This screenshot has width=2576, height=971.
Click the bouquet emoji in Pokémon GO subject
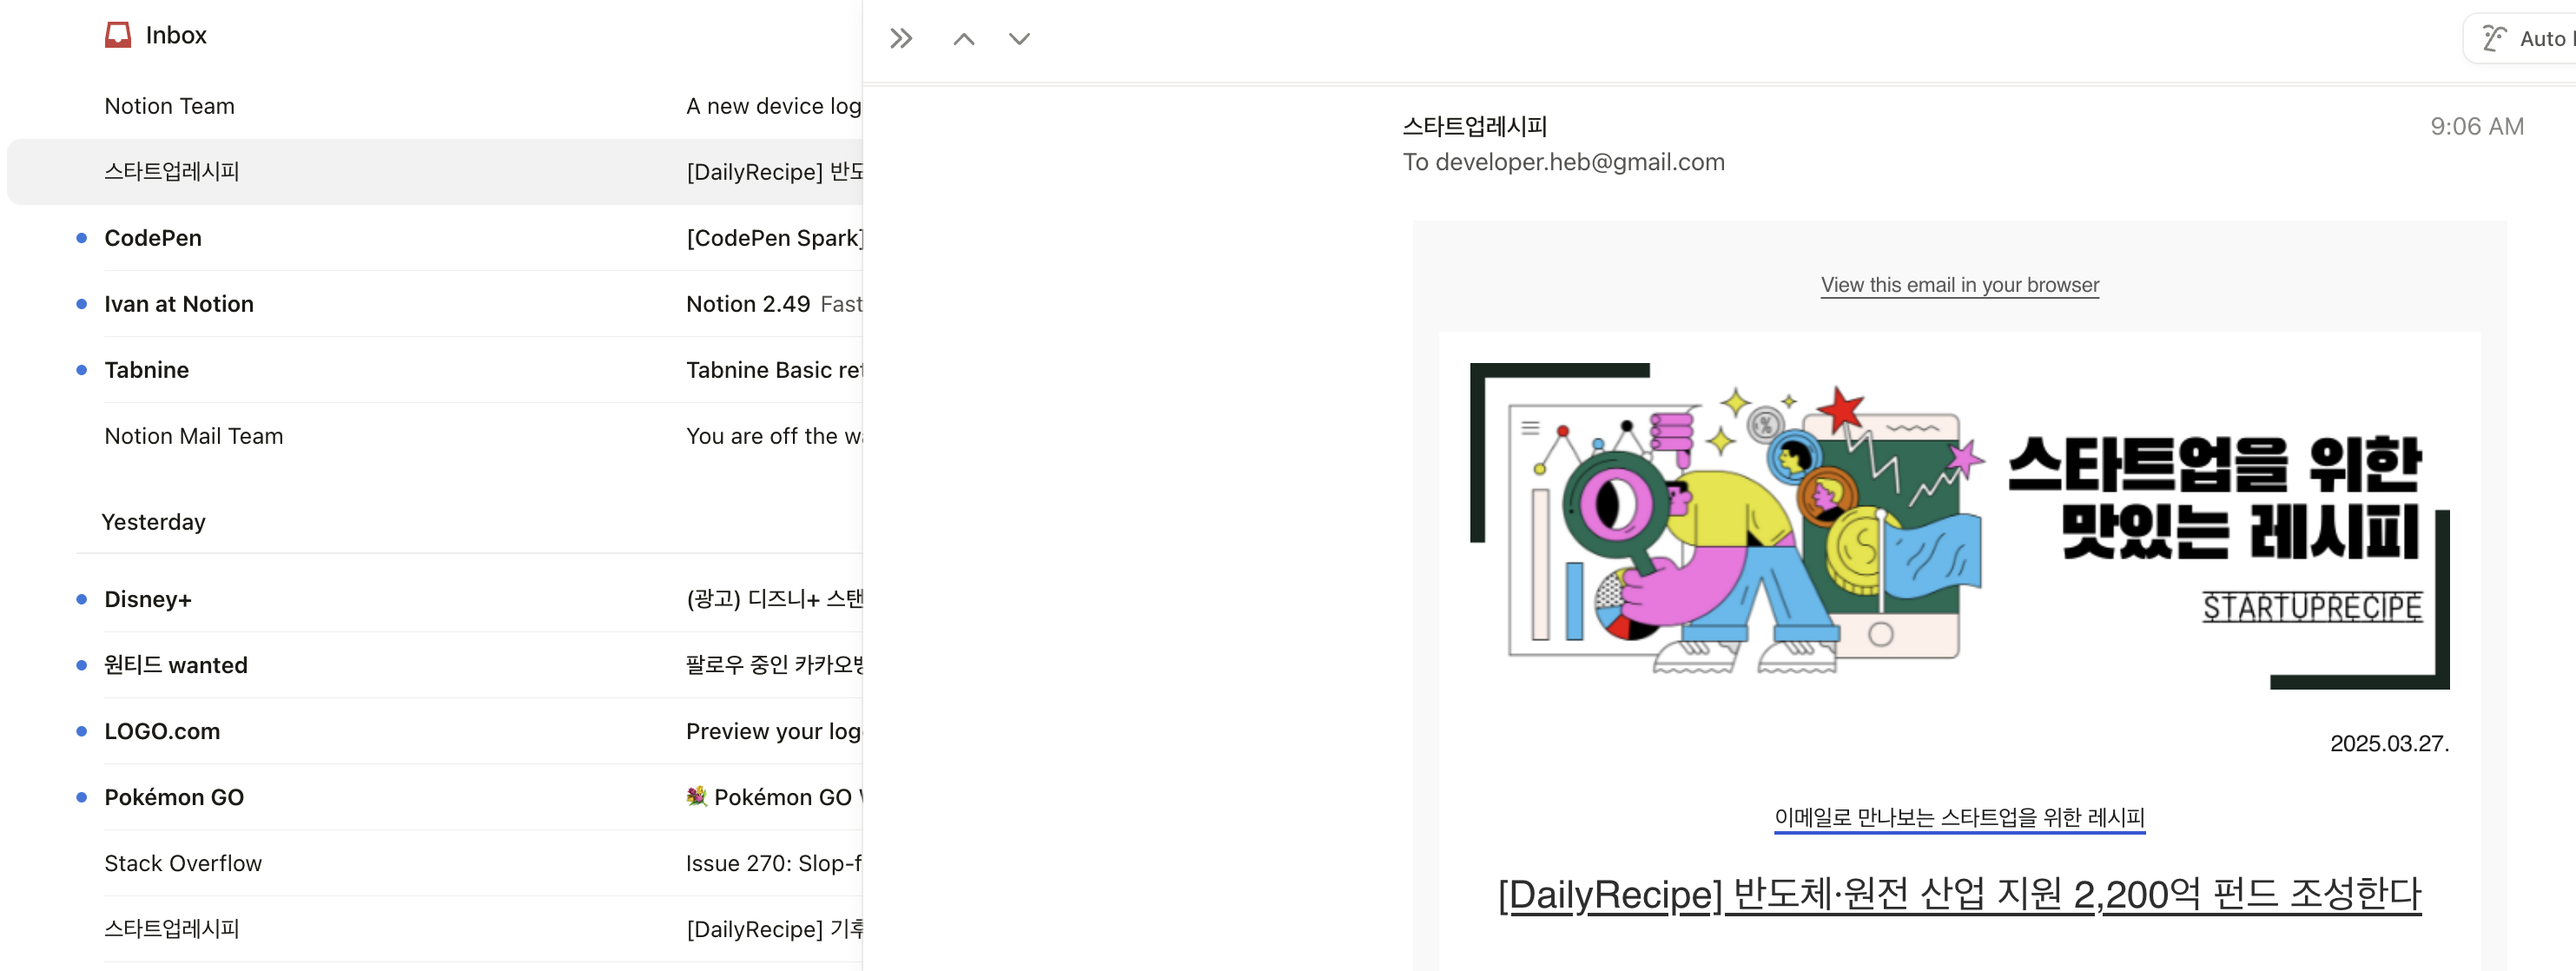coord(697,797)
